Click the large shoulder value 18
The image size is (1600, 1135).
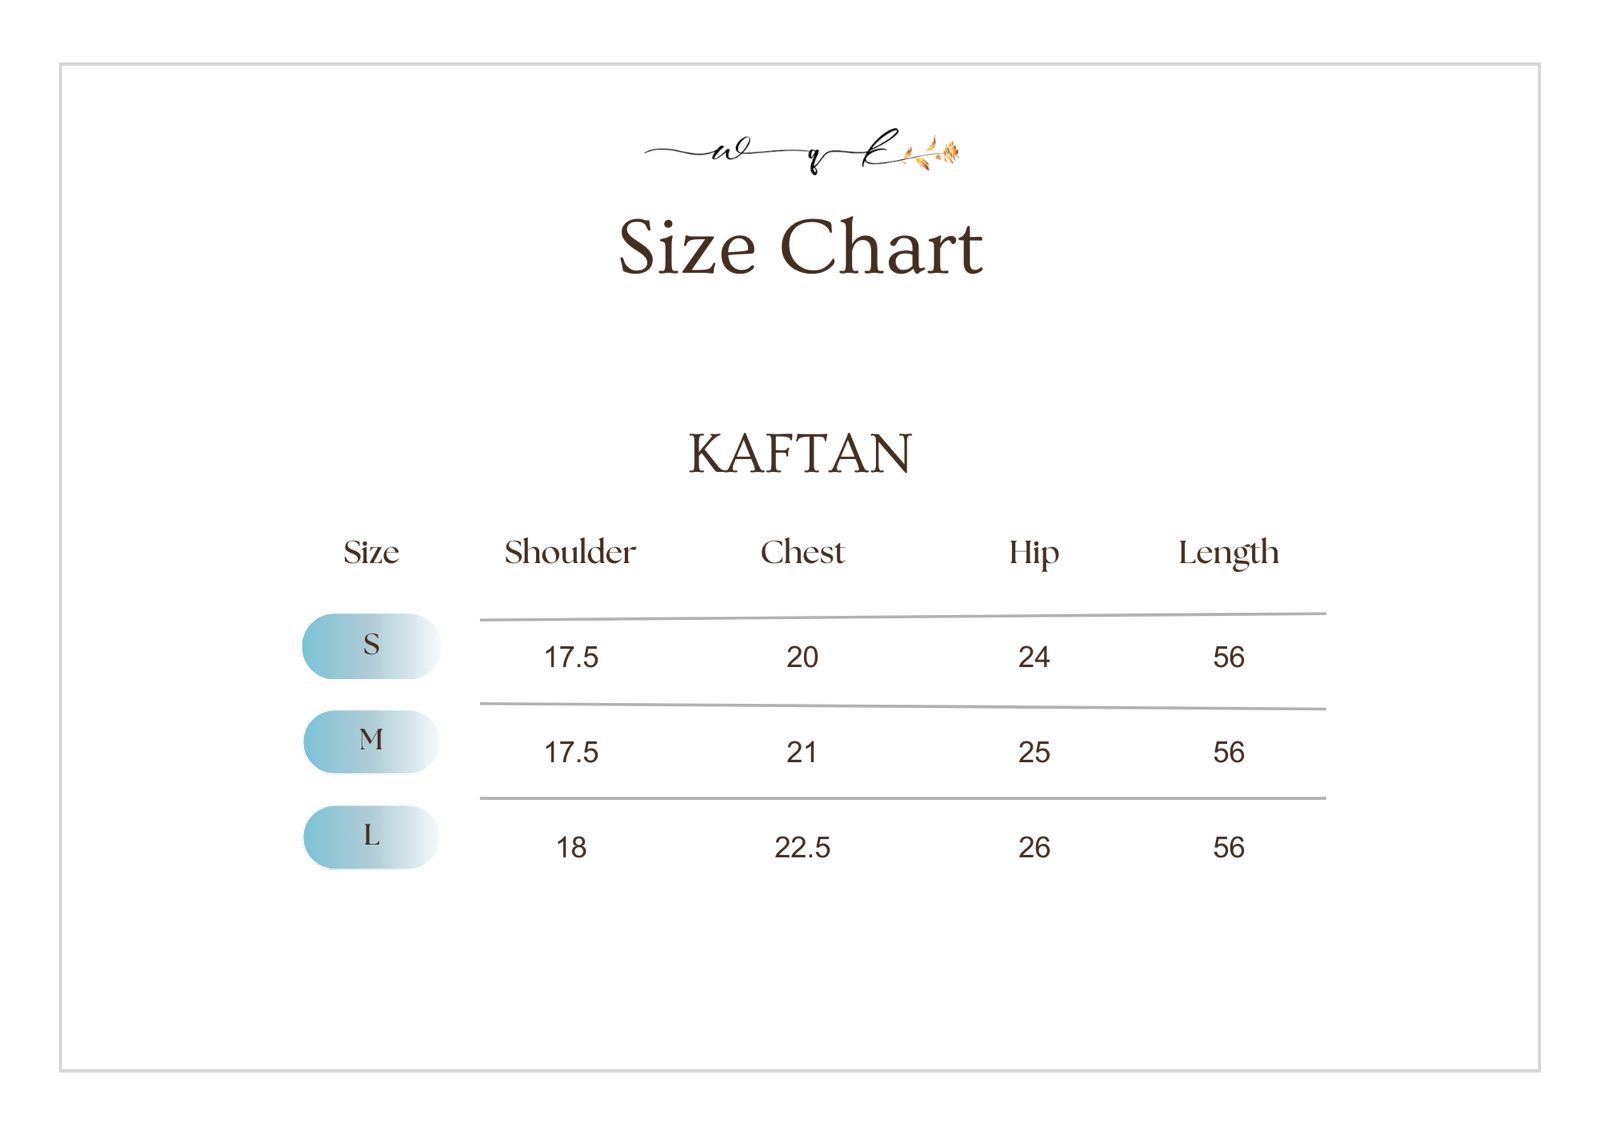(x=571, y=848)
